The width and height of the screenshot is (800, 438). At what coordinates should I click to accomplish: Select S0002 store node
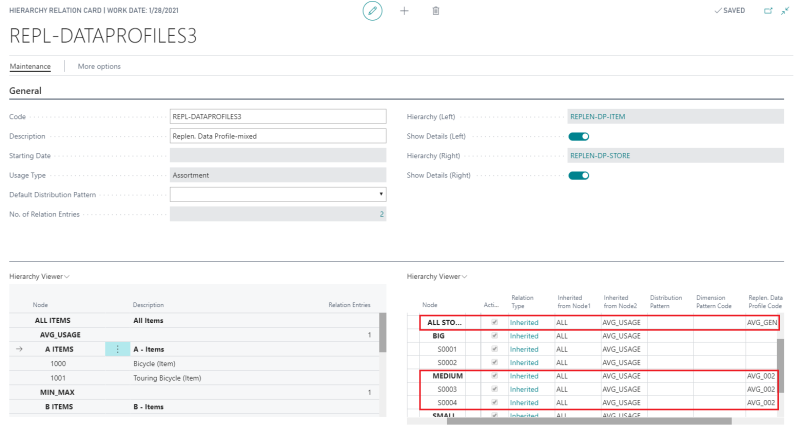coord(447,362)
